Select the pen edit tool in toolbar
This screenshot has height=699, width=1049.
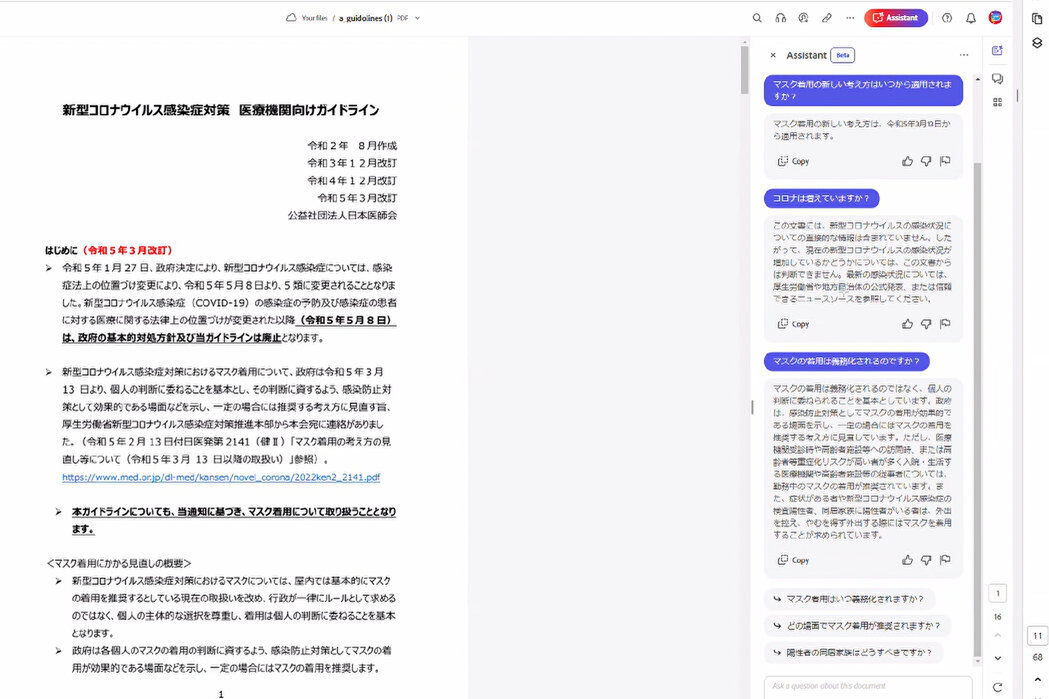pyautogui.click(x=826, y=18)
